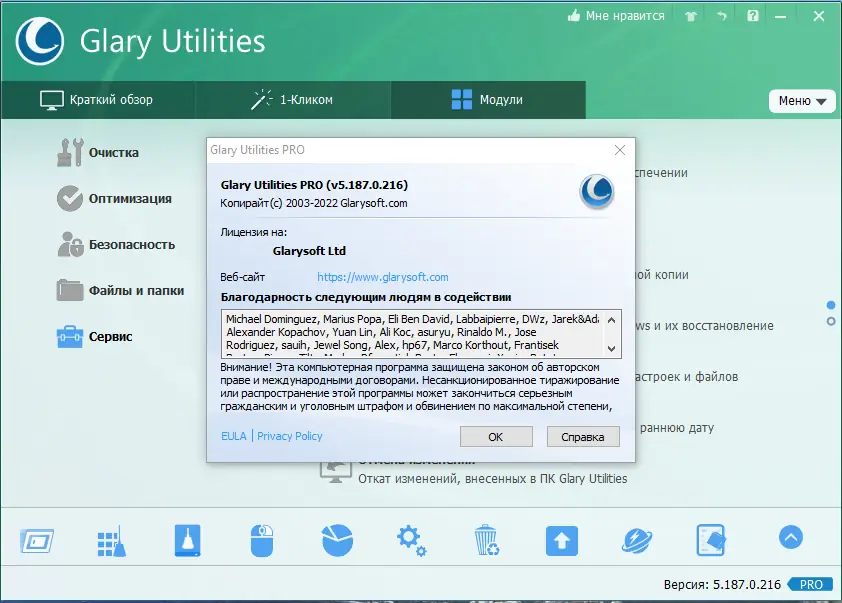Viewport: 842px width, 603px height.
Task: Confirm the About dialog with OK
Action: (x=496, y=436)
